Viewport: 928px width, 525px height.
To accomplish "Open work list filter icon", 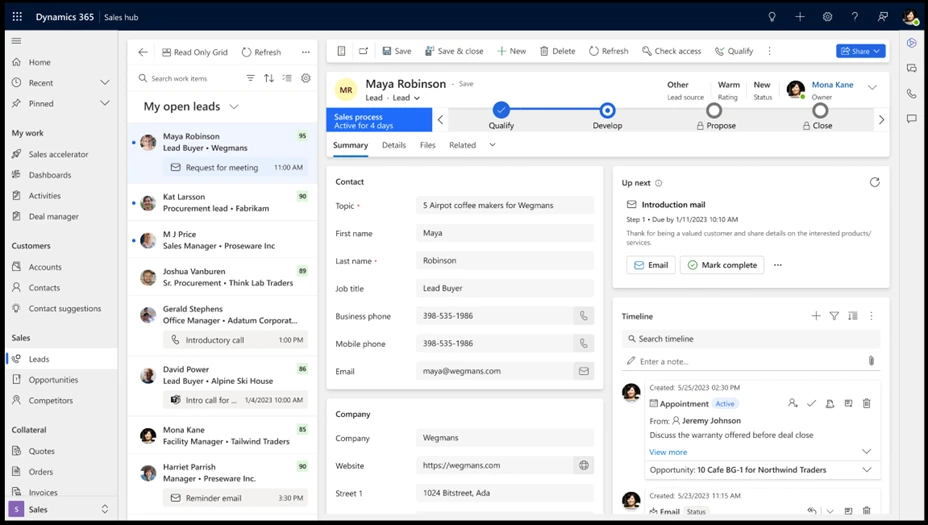I will (250, 78).
